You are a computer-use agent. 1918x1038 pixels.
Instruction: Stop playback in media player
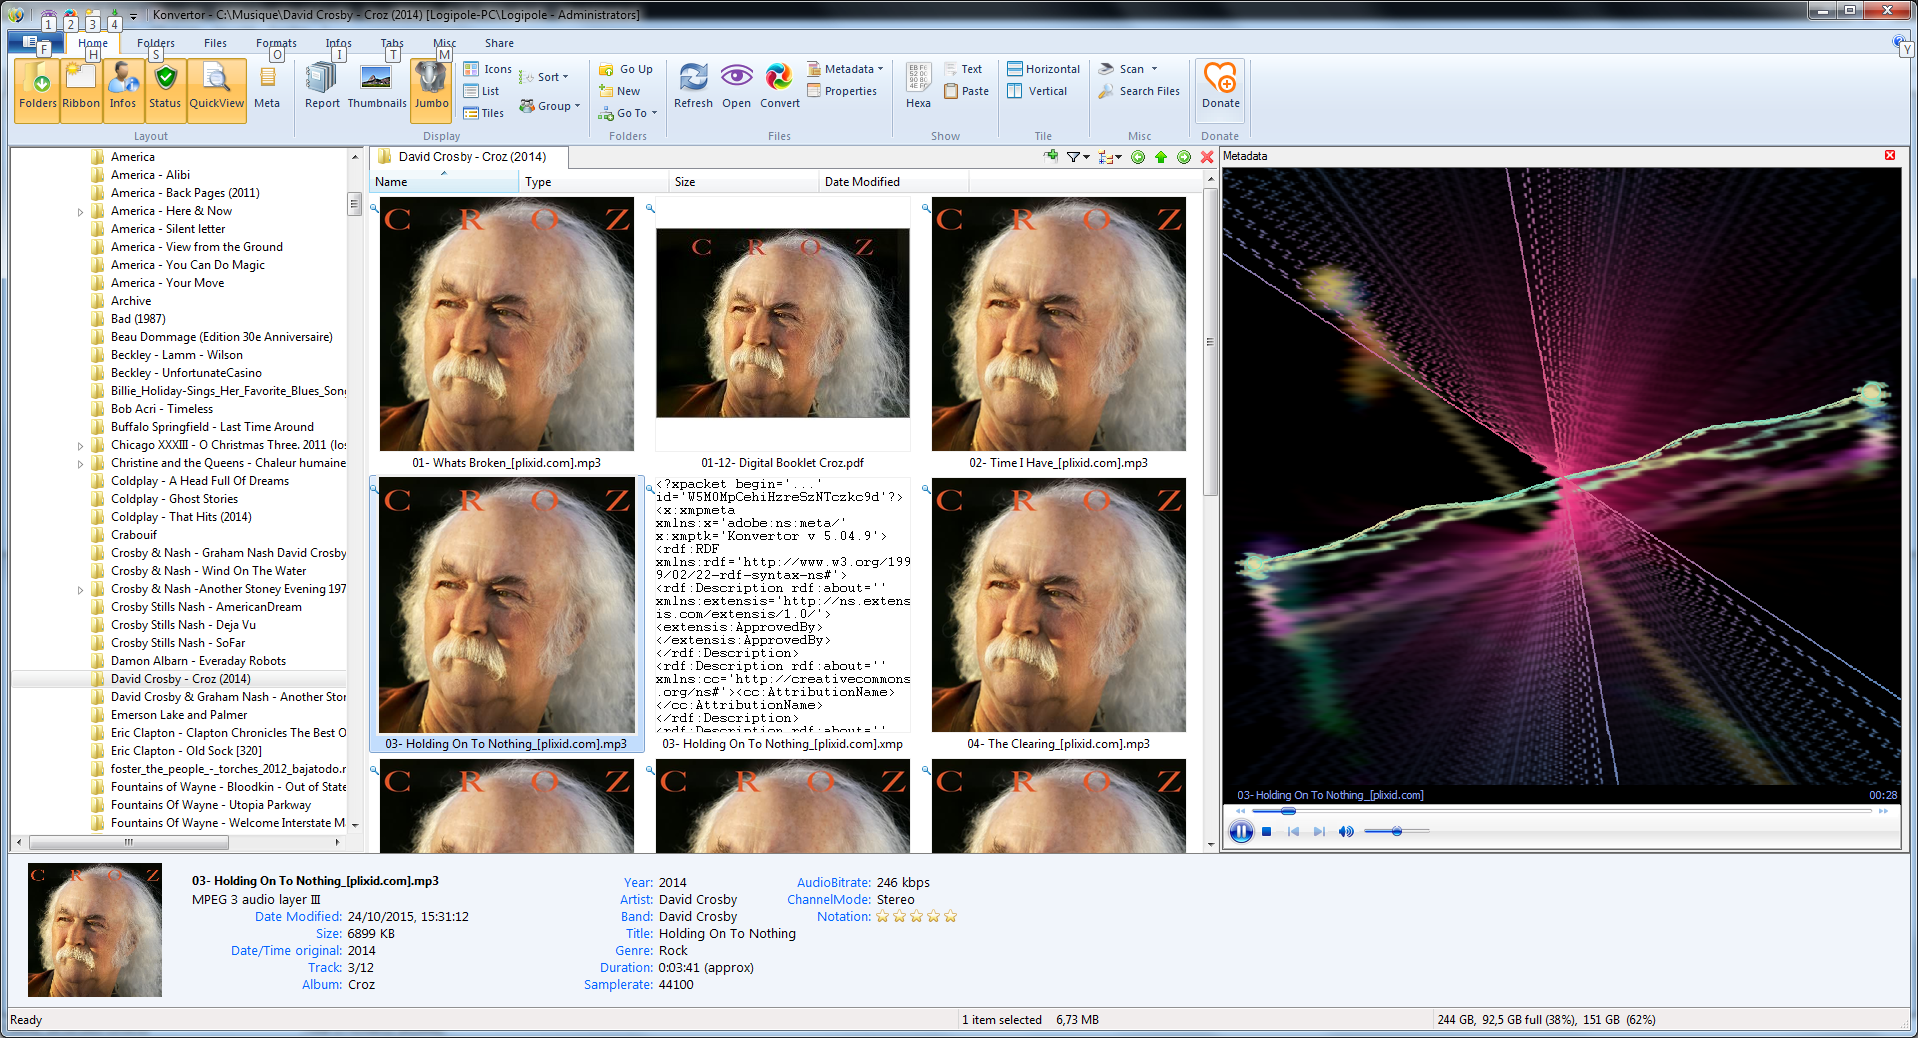point(1267,831)
